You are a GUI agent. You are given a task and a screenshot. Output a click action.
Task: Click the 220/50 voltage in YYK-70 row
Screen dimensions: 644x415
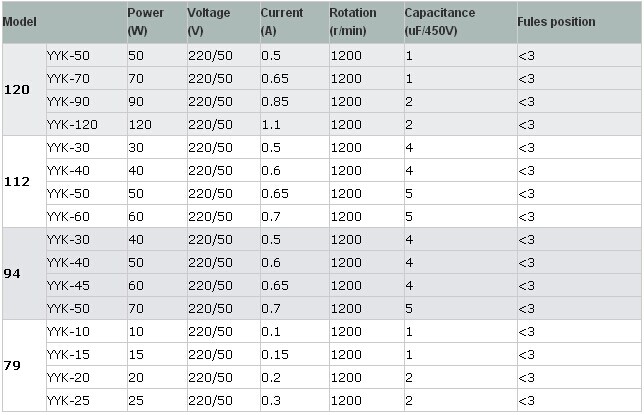(210, 78)
